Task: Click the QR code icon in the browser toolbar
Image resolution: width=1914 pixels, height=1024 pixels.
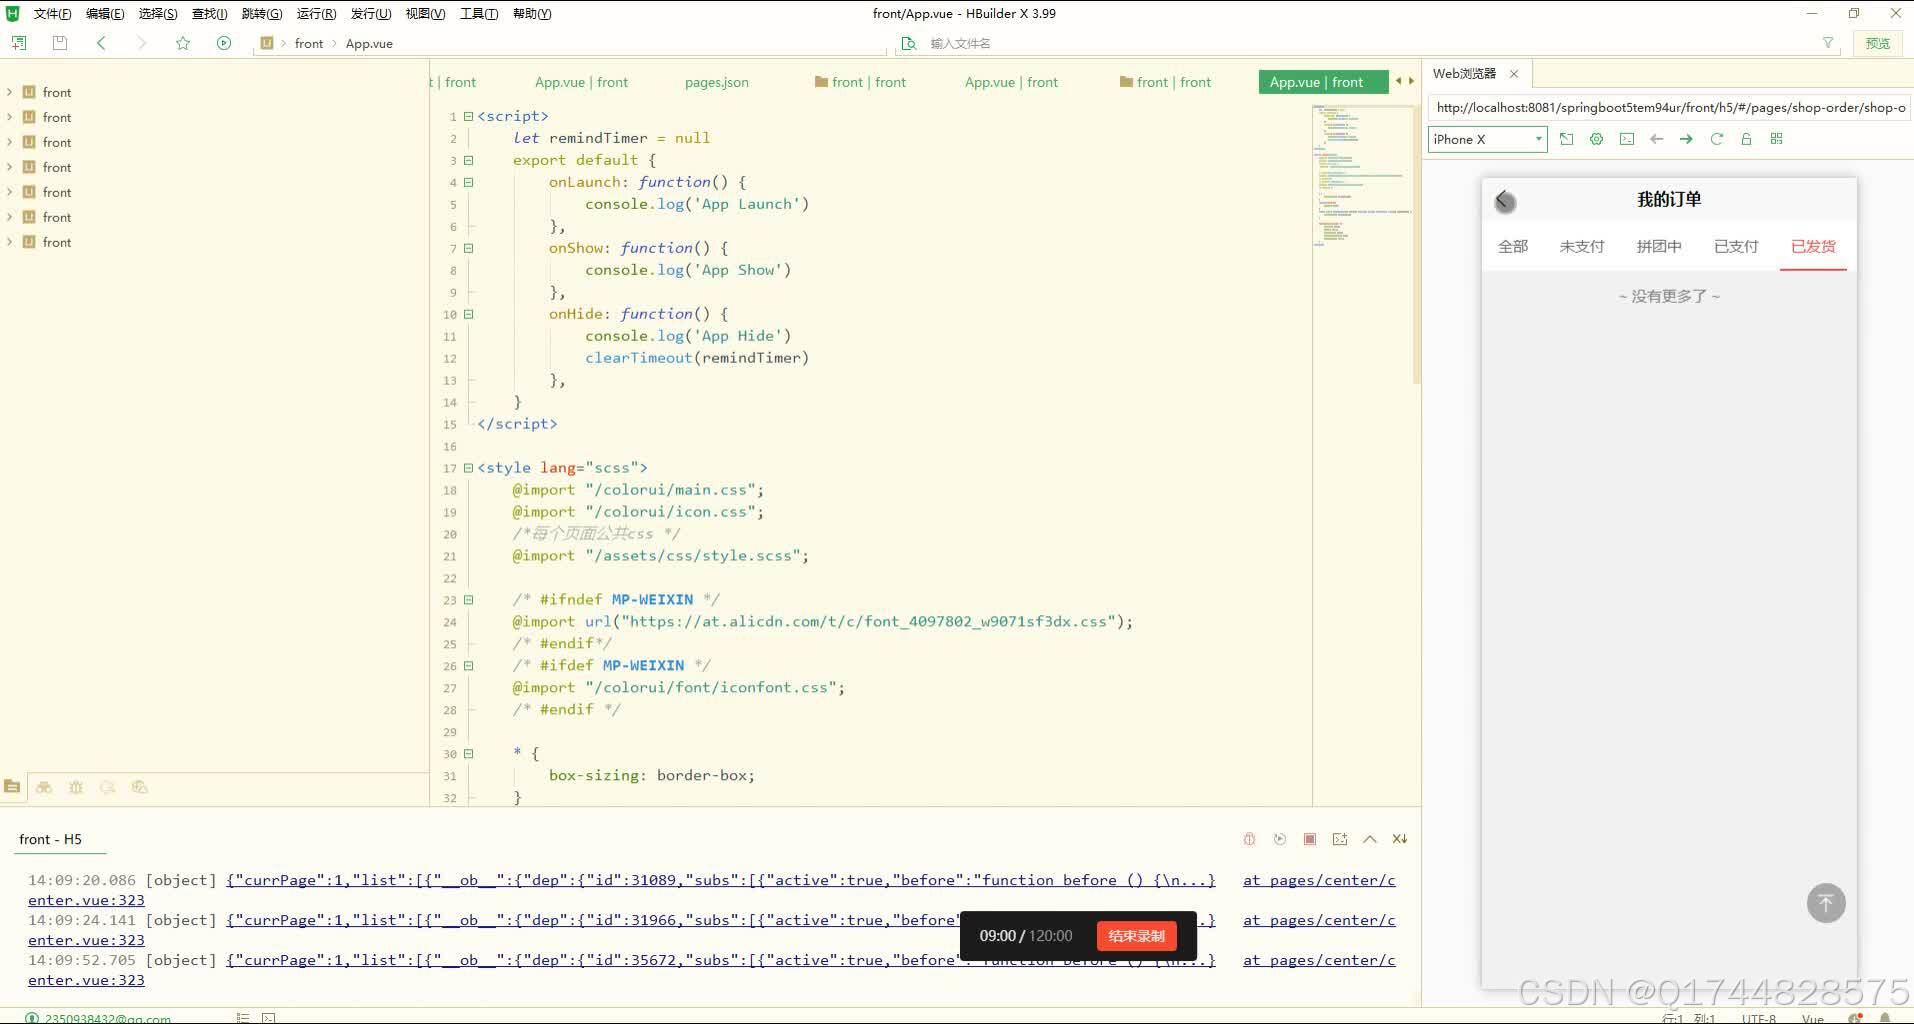Action: pyautogui.click(x=1776, y=139)
